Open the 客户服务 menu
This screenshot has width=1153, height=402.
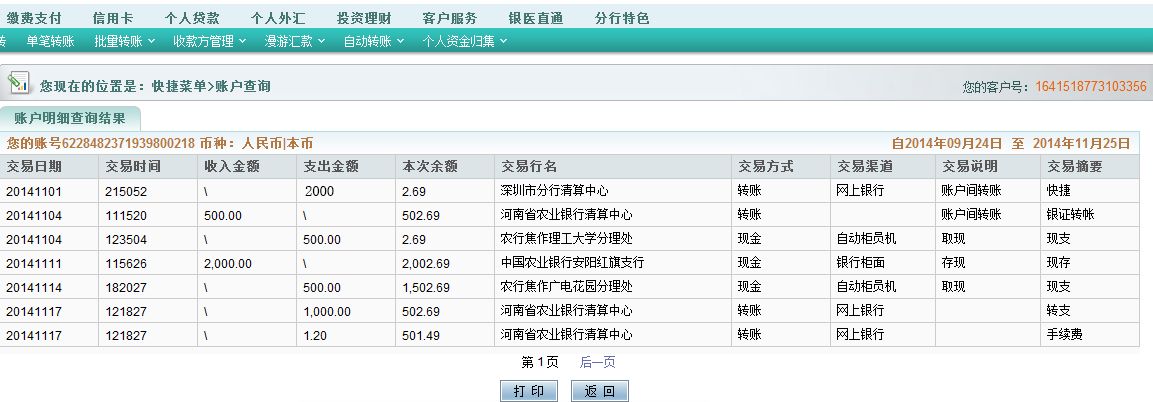[x=450, y=18]
